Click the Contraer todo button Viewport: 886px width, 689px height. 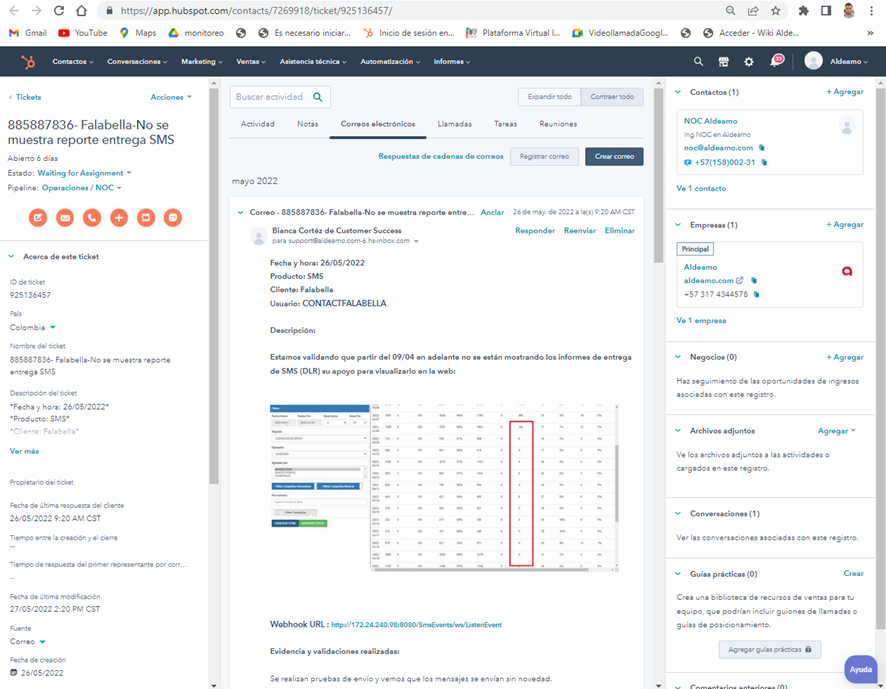pyautogui.click(x=612, y=97)
